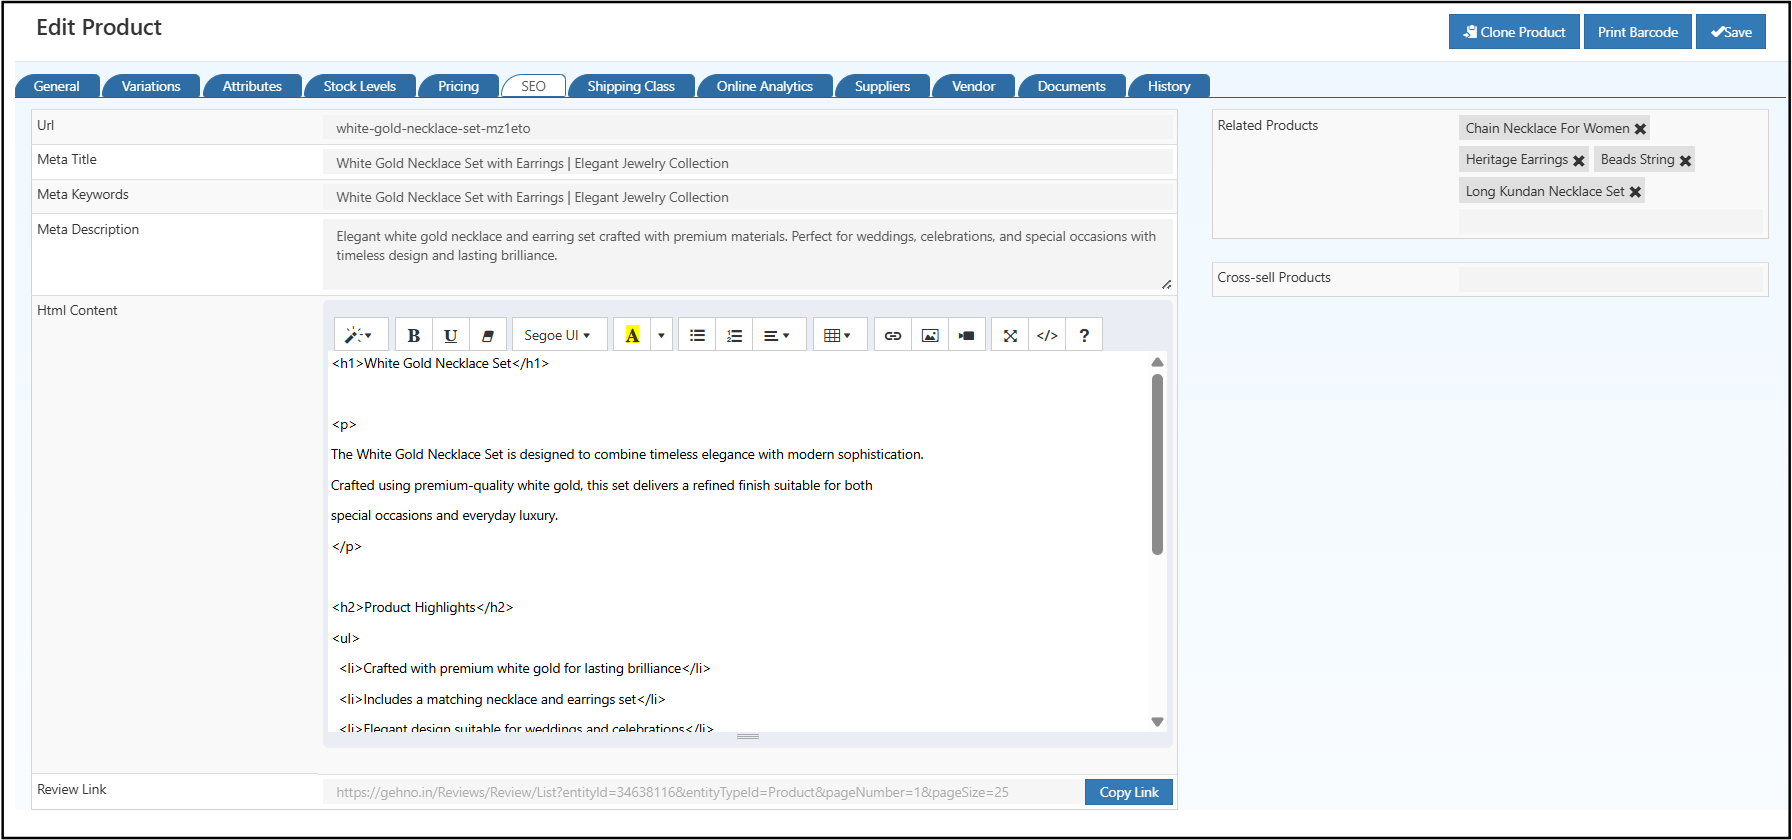The width and height of the screenshot is (1792, 840).
Task: Open the text color dropdown arrow
Action: click(x=661, y=335)
